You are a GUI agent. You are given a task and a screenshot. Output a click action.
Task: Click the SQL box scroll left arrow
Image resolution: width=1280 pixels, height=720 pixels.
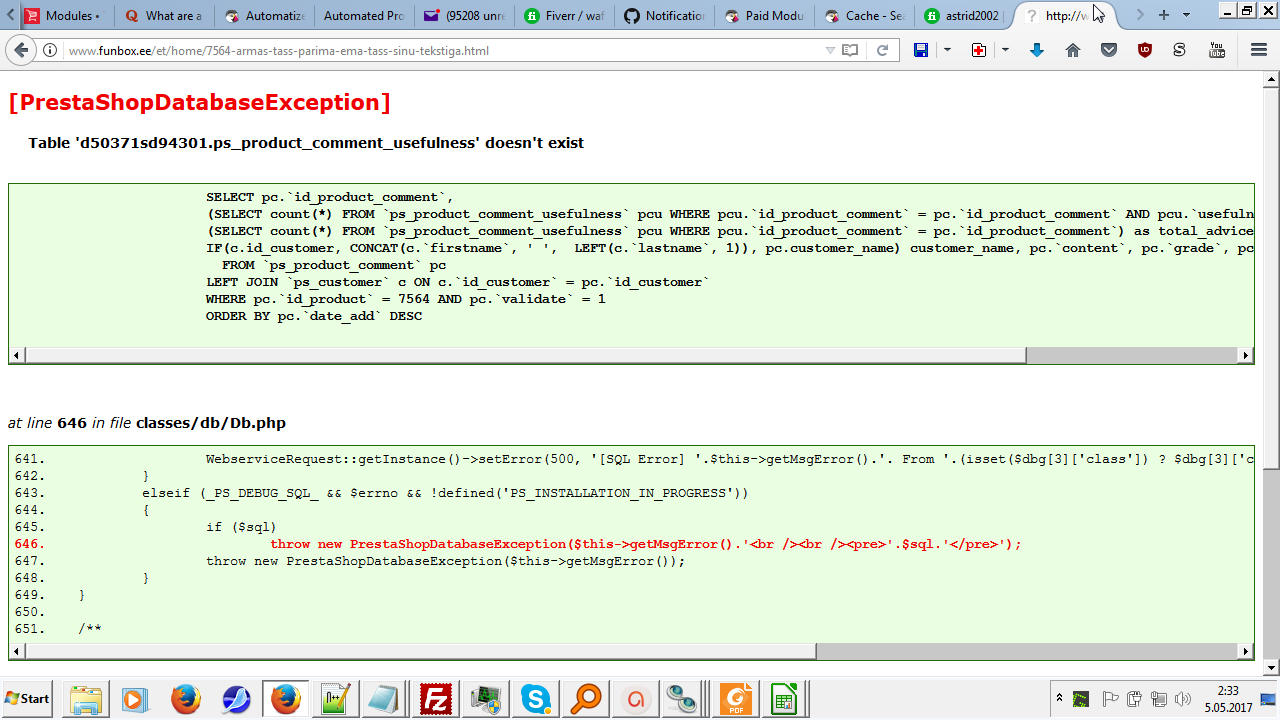(16, 355)
